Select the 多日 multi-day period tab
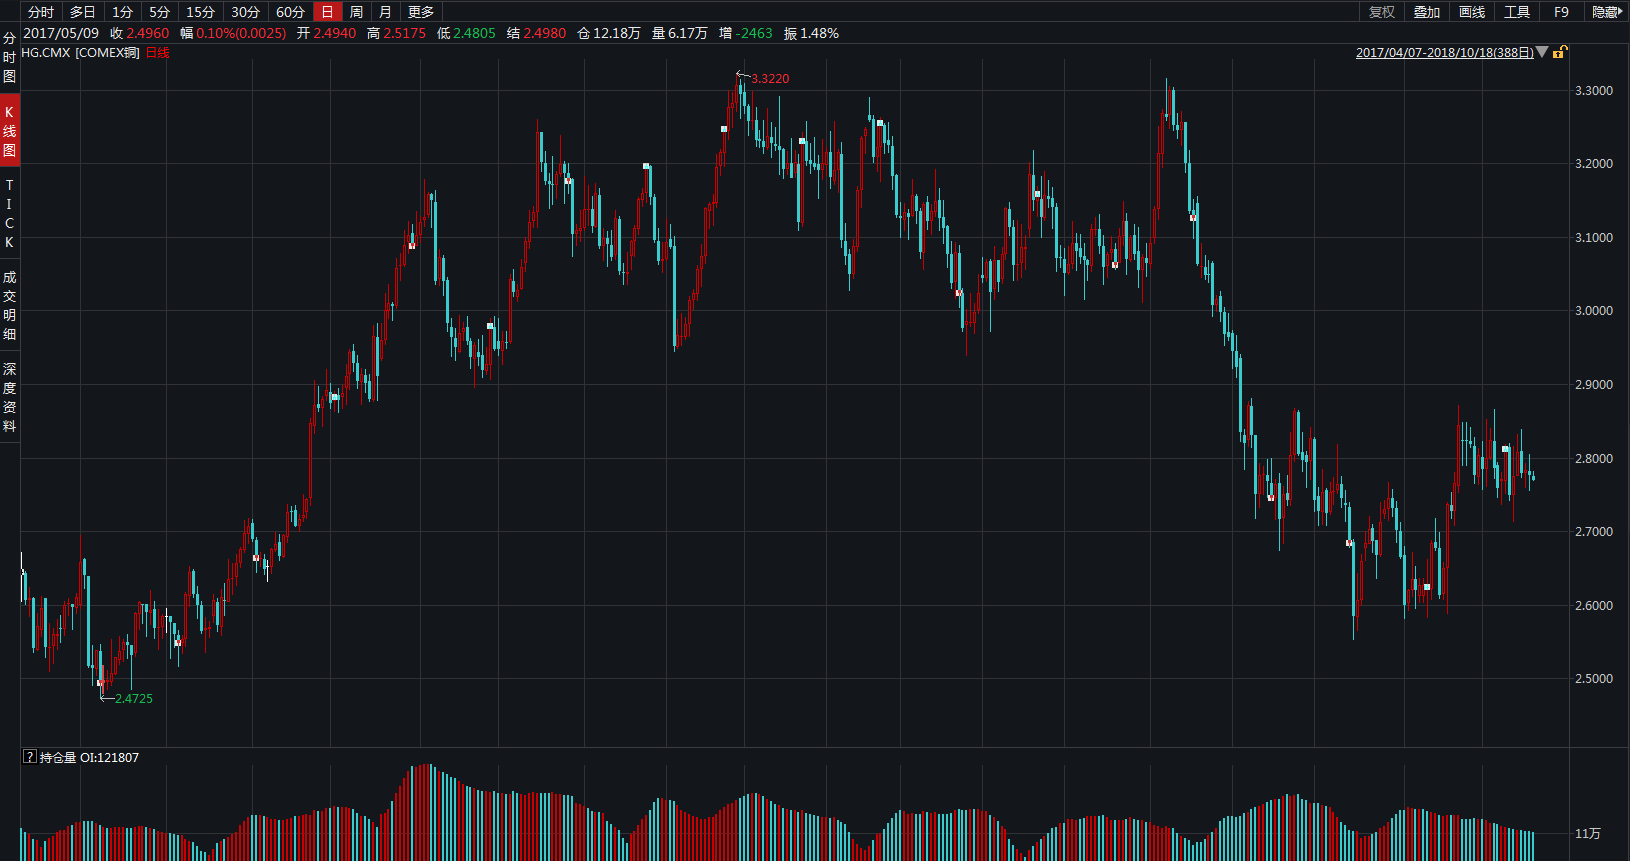The image size is (1630, 861). coord(83,12)
